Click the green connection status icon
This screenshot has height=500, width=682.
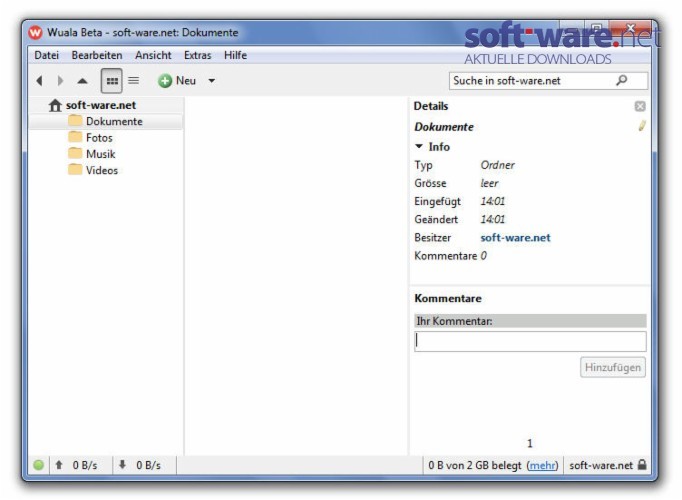tap(39, 465)
